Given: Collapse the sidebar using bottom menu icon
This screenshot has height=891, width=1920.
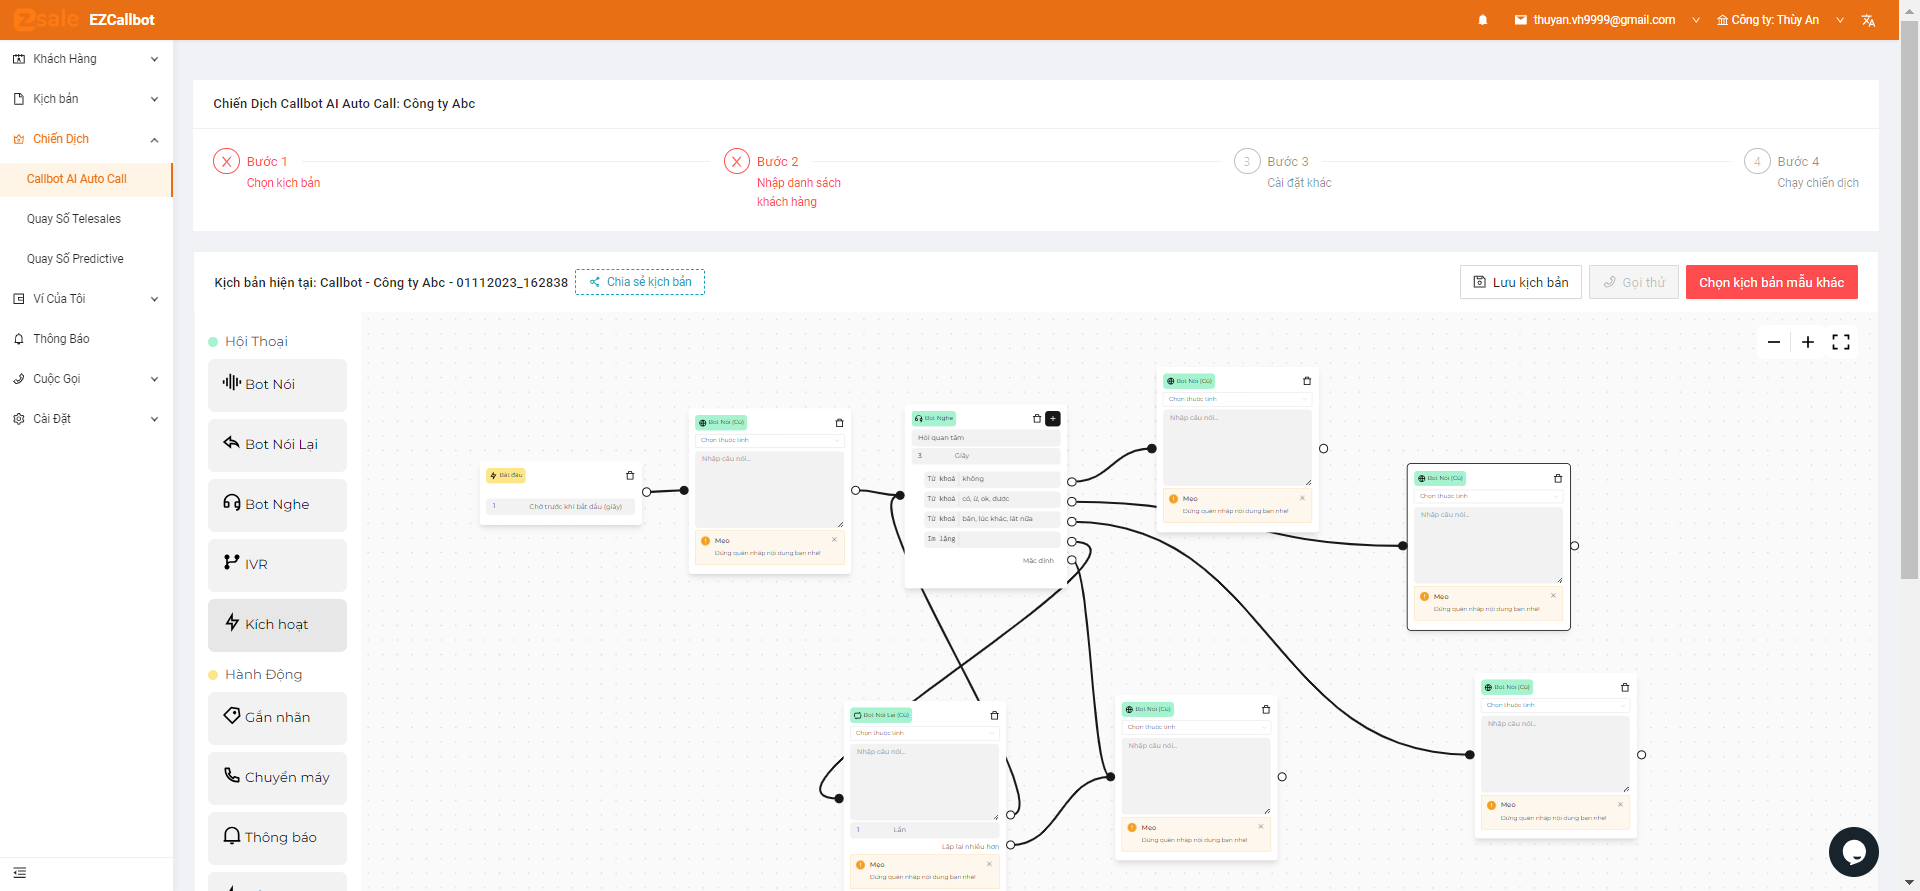Looking at the screenshot, I should click(19, 873).
